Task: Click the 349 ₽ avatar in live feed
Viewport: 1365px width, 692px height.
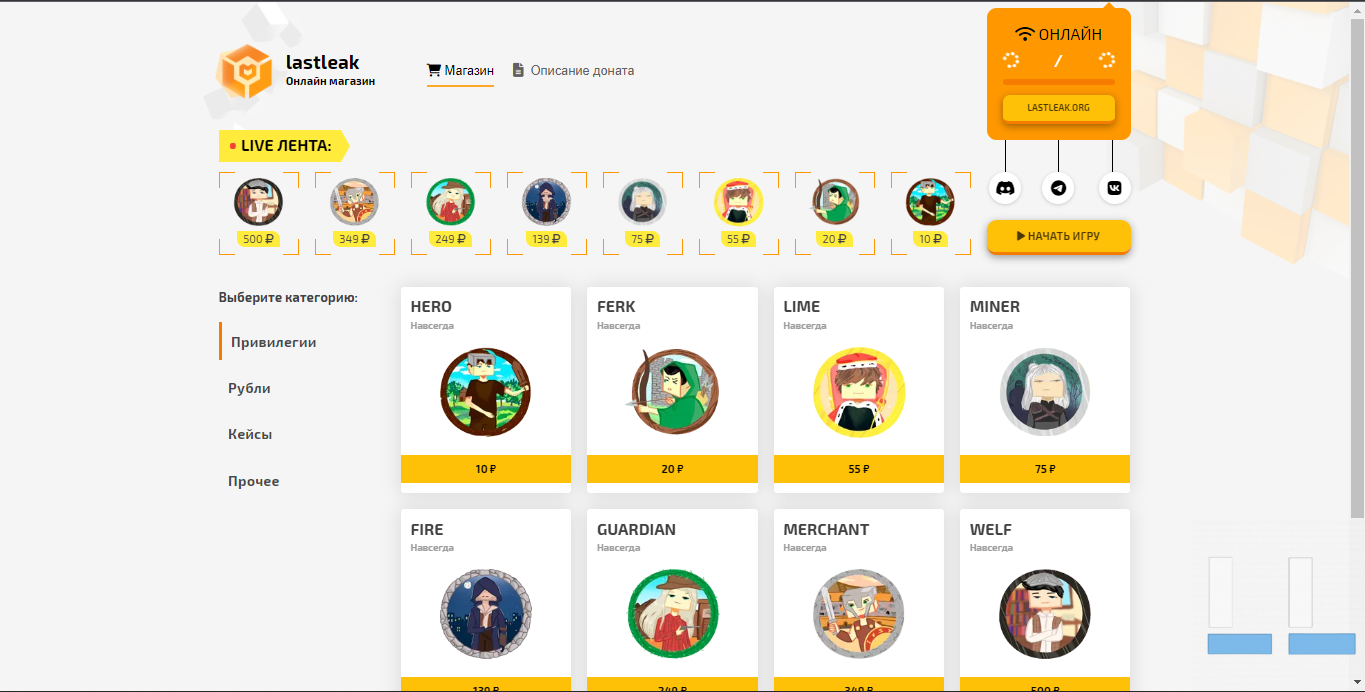Action: [x=355, y=202]
